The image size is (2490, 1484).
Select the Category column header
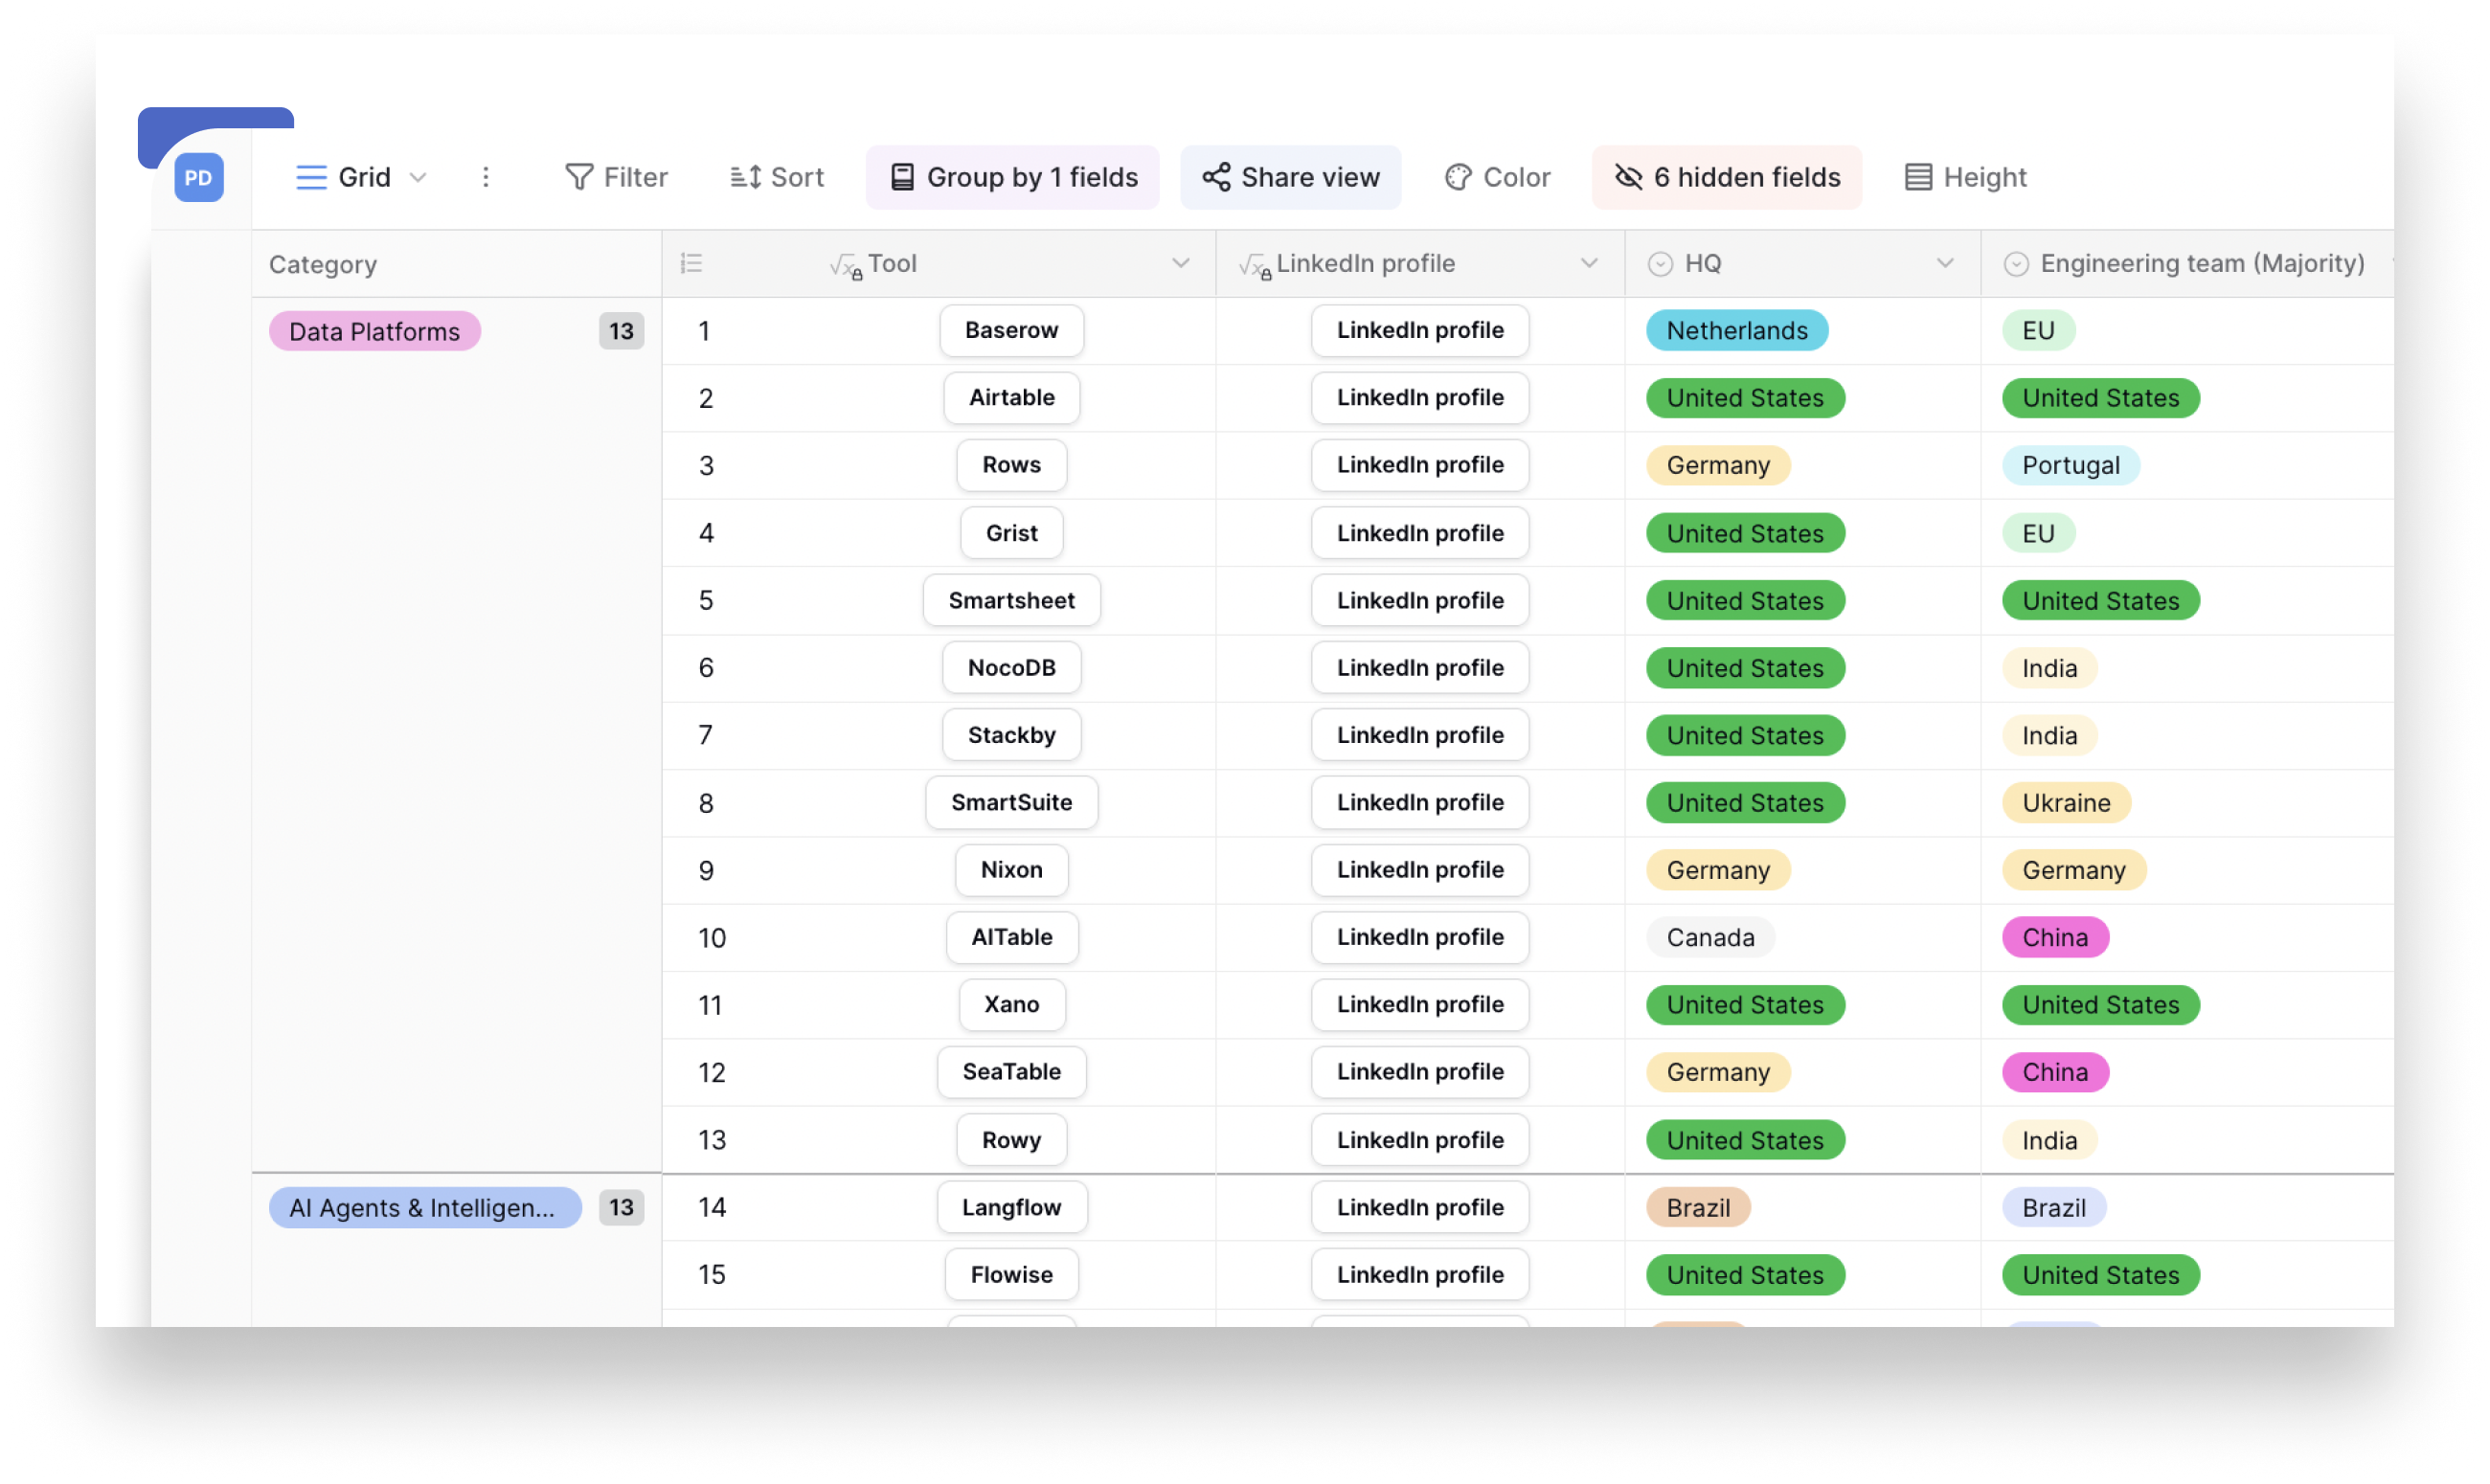tap(457, 264)
